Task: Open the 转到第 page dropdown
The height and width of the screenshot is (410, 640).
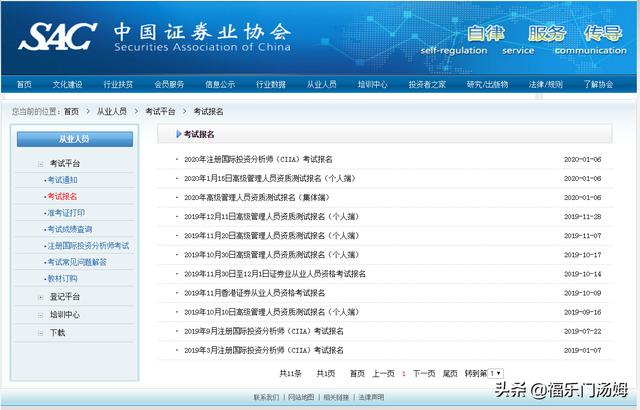Action: click(496, 373)
